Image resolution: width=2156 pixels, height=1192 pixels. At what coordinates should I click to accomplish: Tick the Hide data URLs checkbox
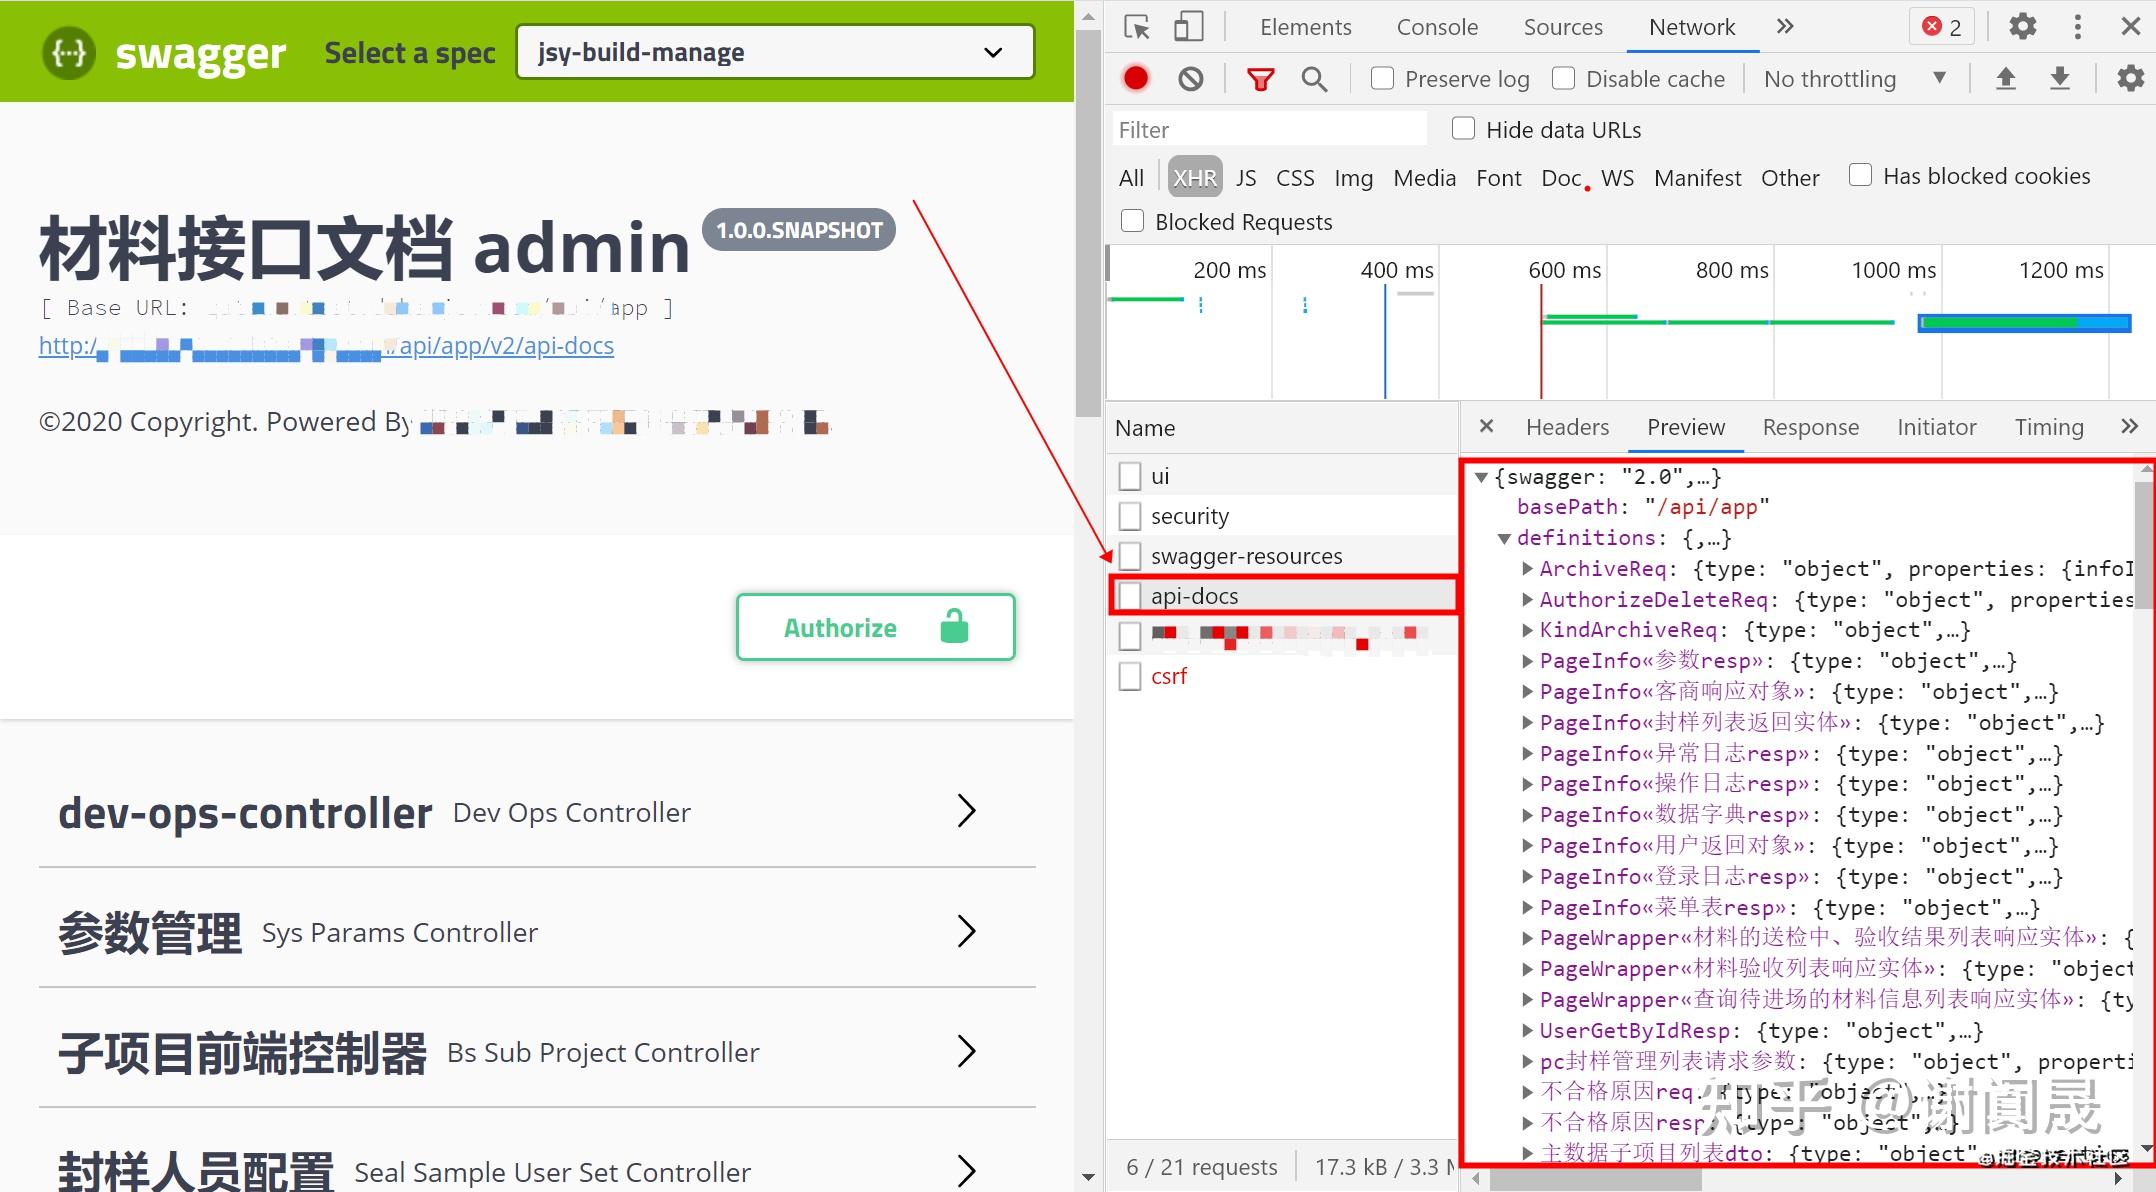point(1463,129)
